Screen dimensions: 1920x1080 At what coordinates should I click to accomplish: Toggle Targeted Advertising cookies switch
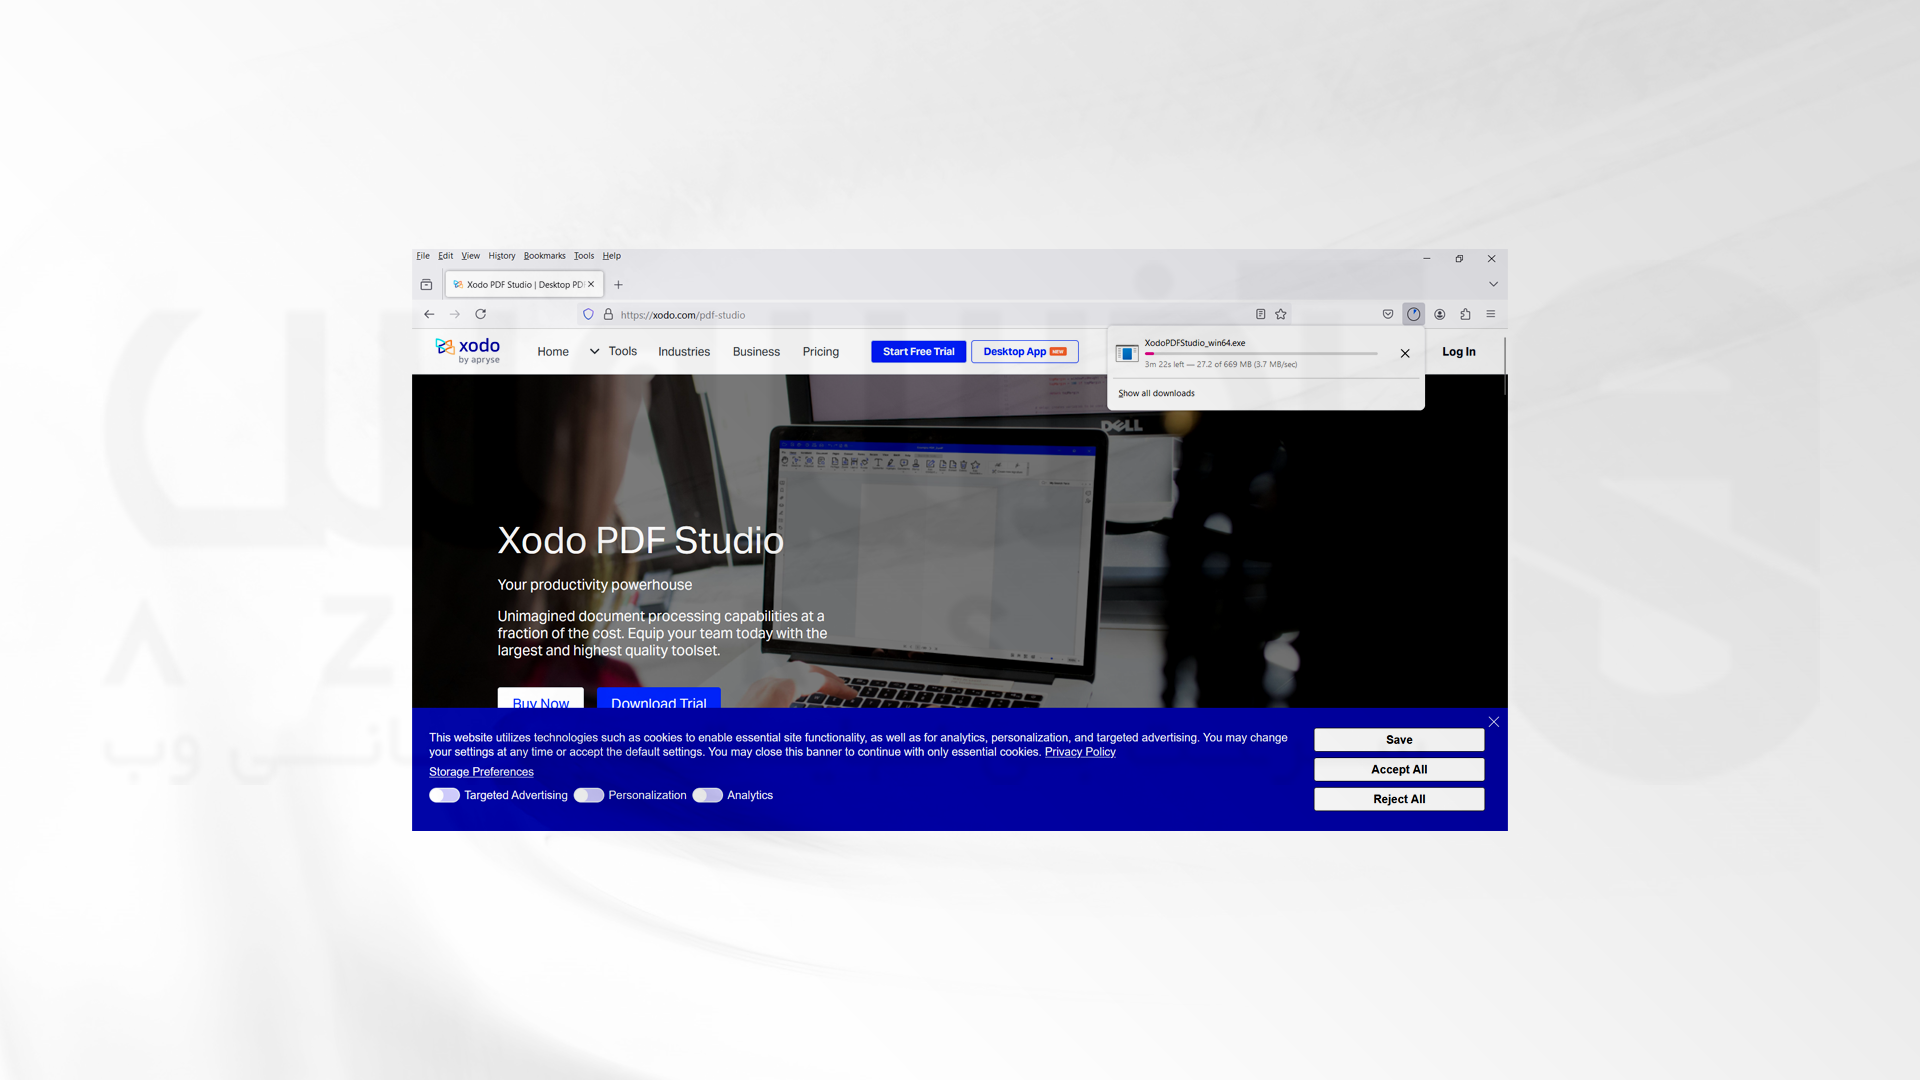coord(445,795)
